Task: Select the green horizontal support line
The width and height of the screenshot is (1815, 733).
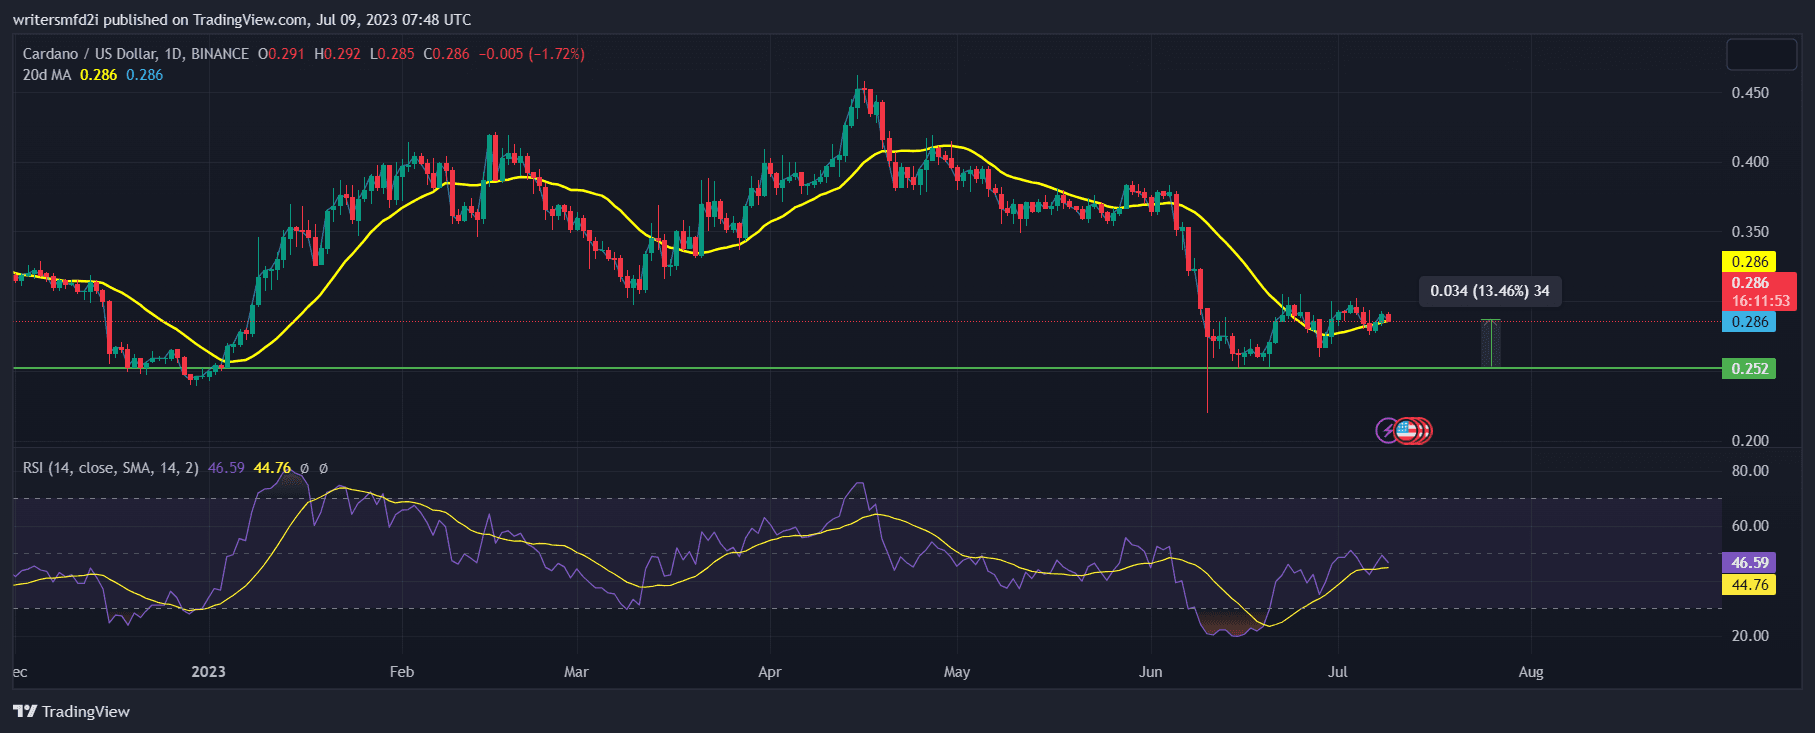Action: [x=700, y=368]
